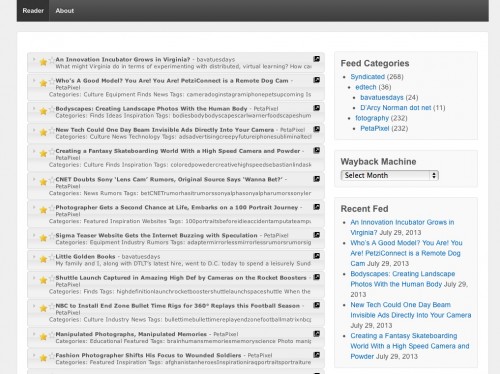Viewport: 500px width, 374px height.
Task: Expand the PetziConnect Dog Cam entry arrow
Action: 34,80
